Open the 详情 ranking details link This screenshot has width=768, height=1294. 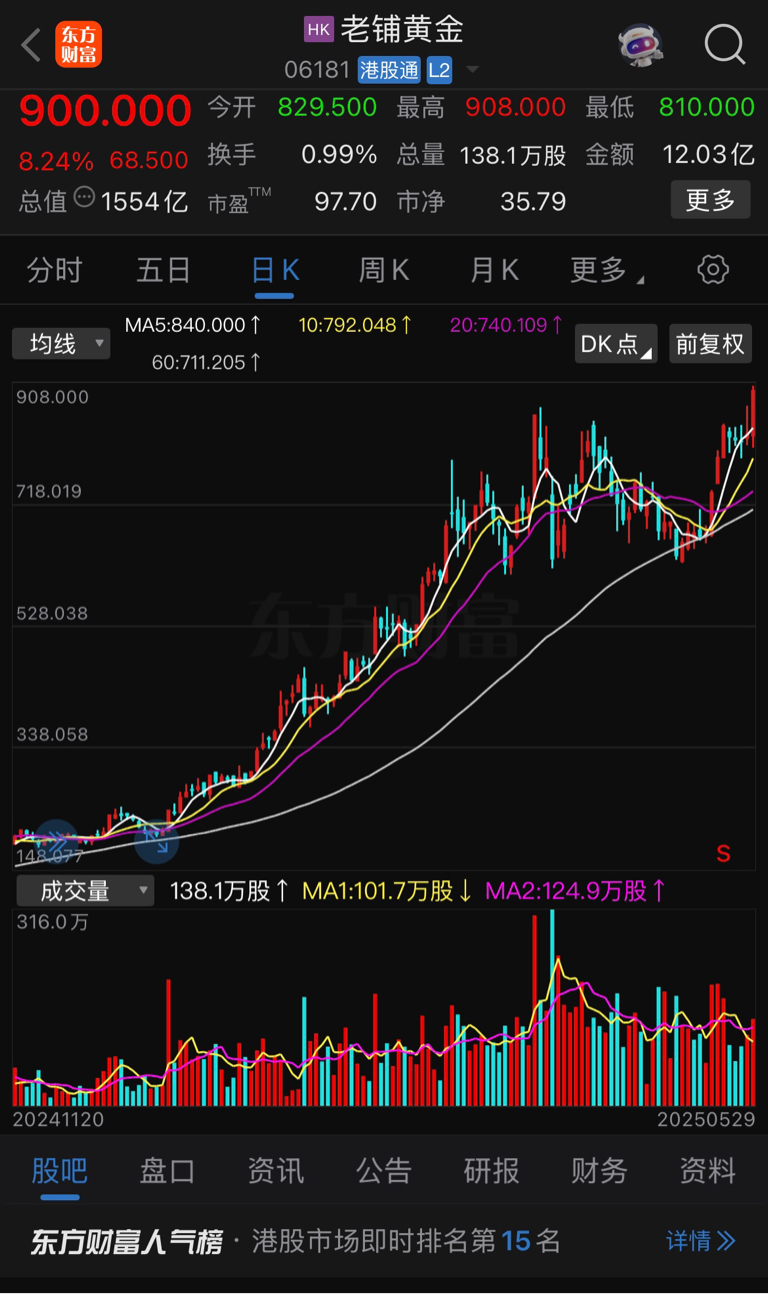tap(701, 1241)
